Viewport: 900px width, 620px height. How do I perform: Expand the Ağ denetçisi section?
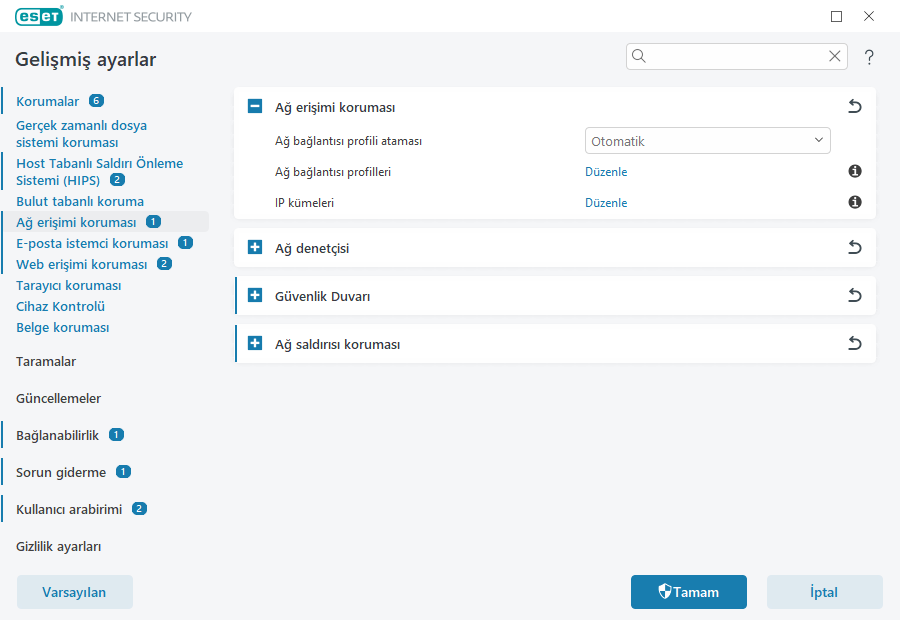point(255,247)
